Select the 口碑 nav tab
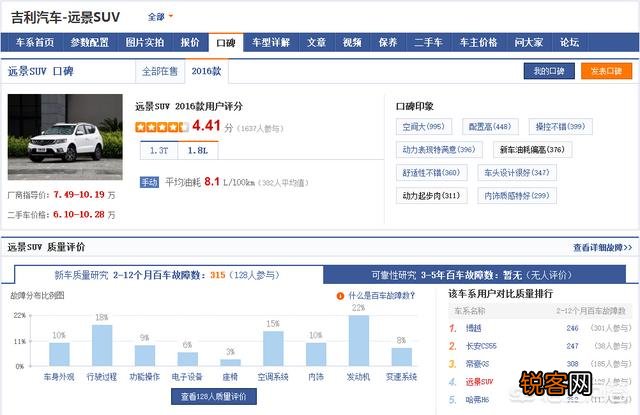 [x=226, y=42]
